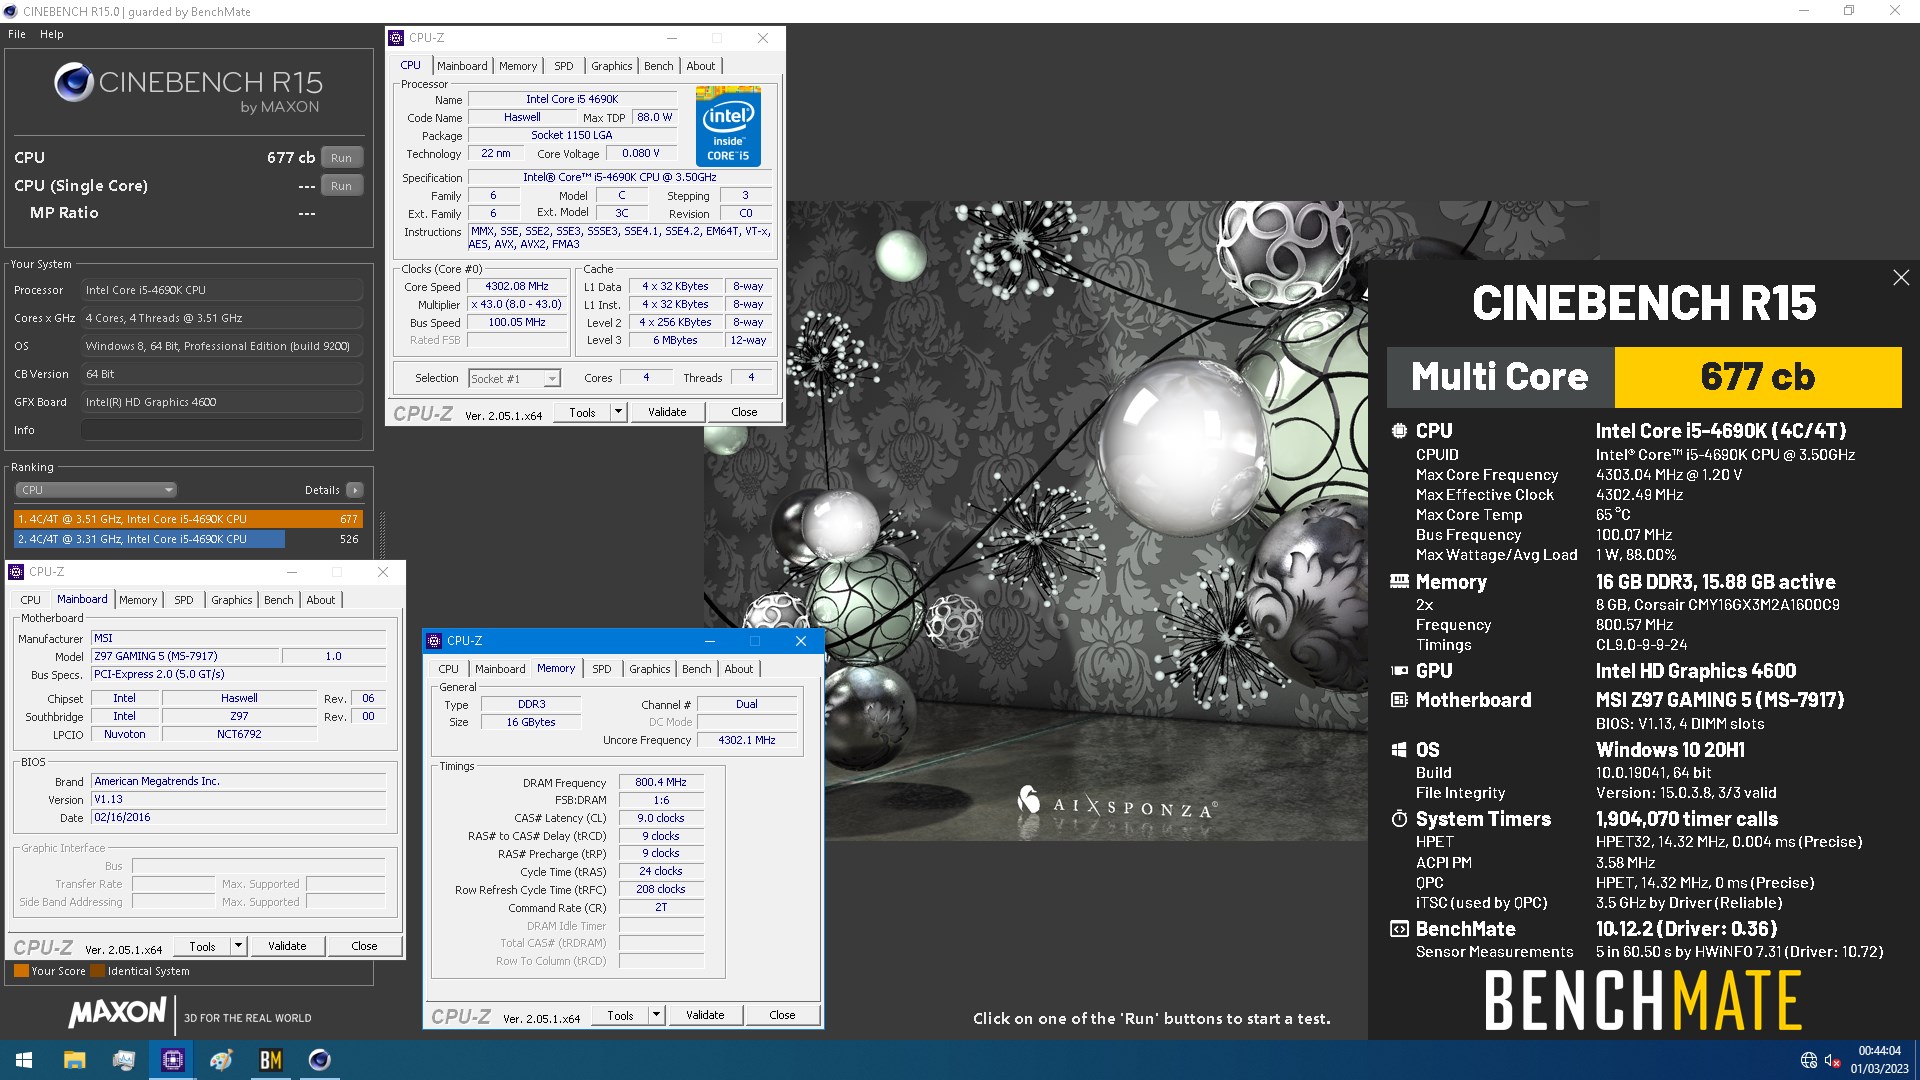Click Close button in Mainboard CPU-Z window
The image size is (1920, 1080).
364,946
